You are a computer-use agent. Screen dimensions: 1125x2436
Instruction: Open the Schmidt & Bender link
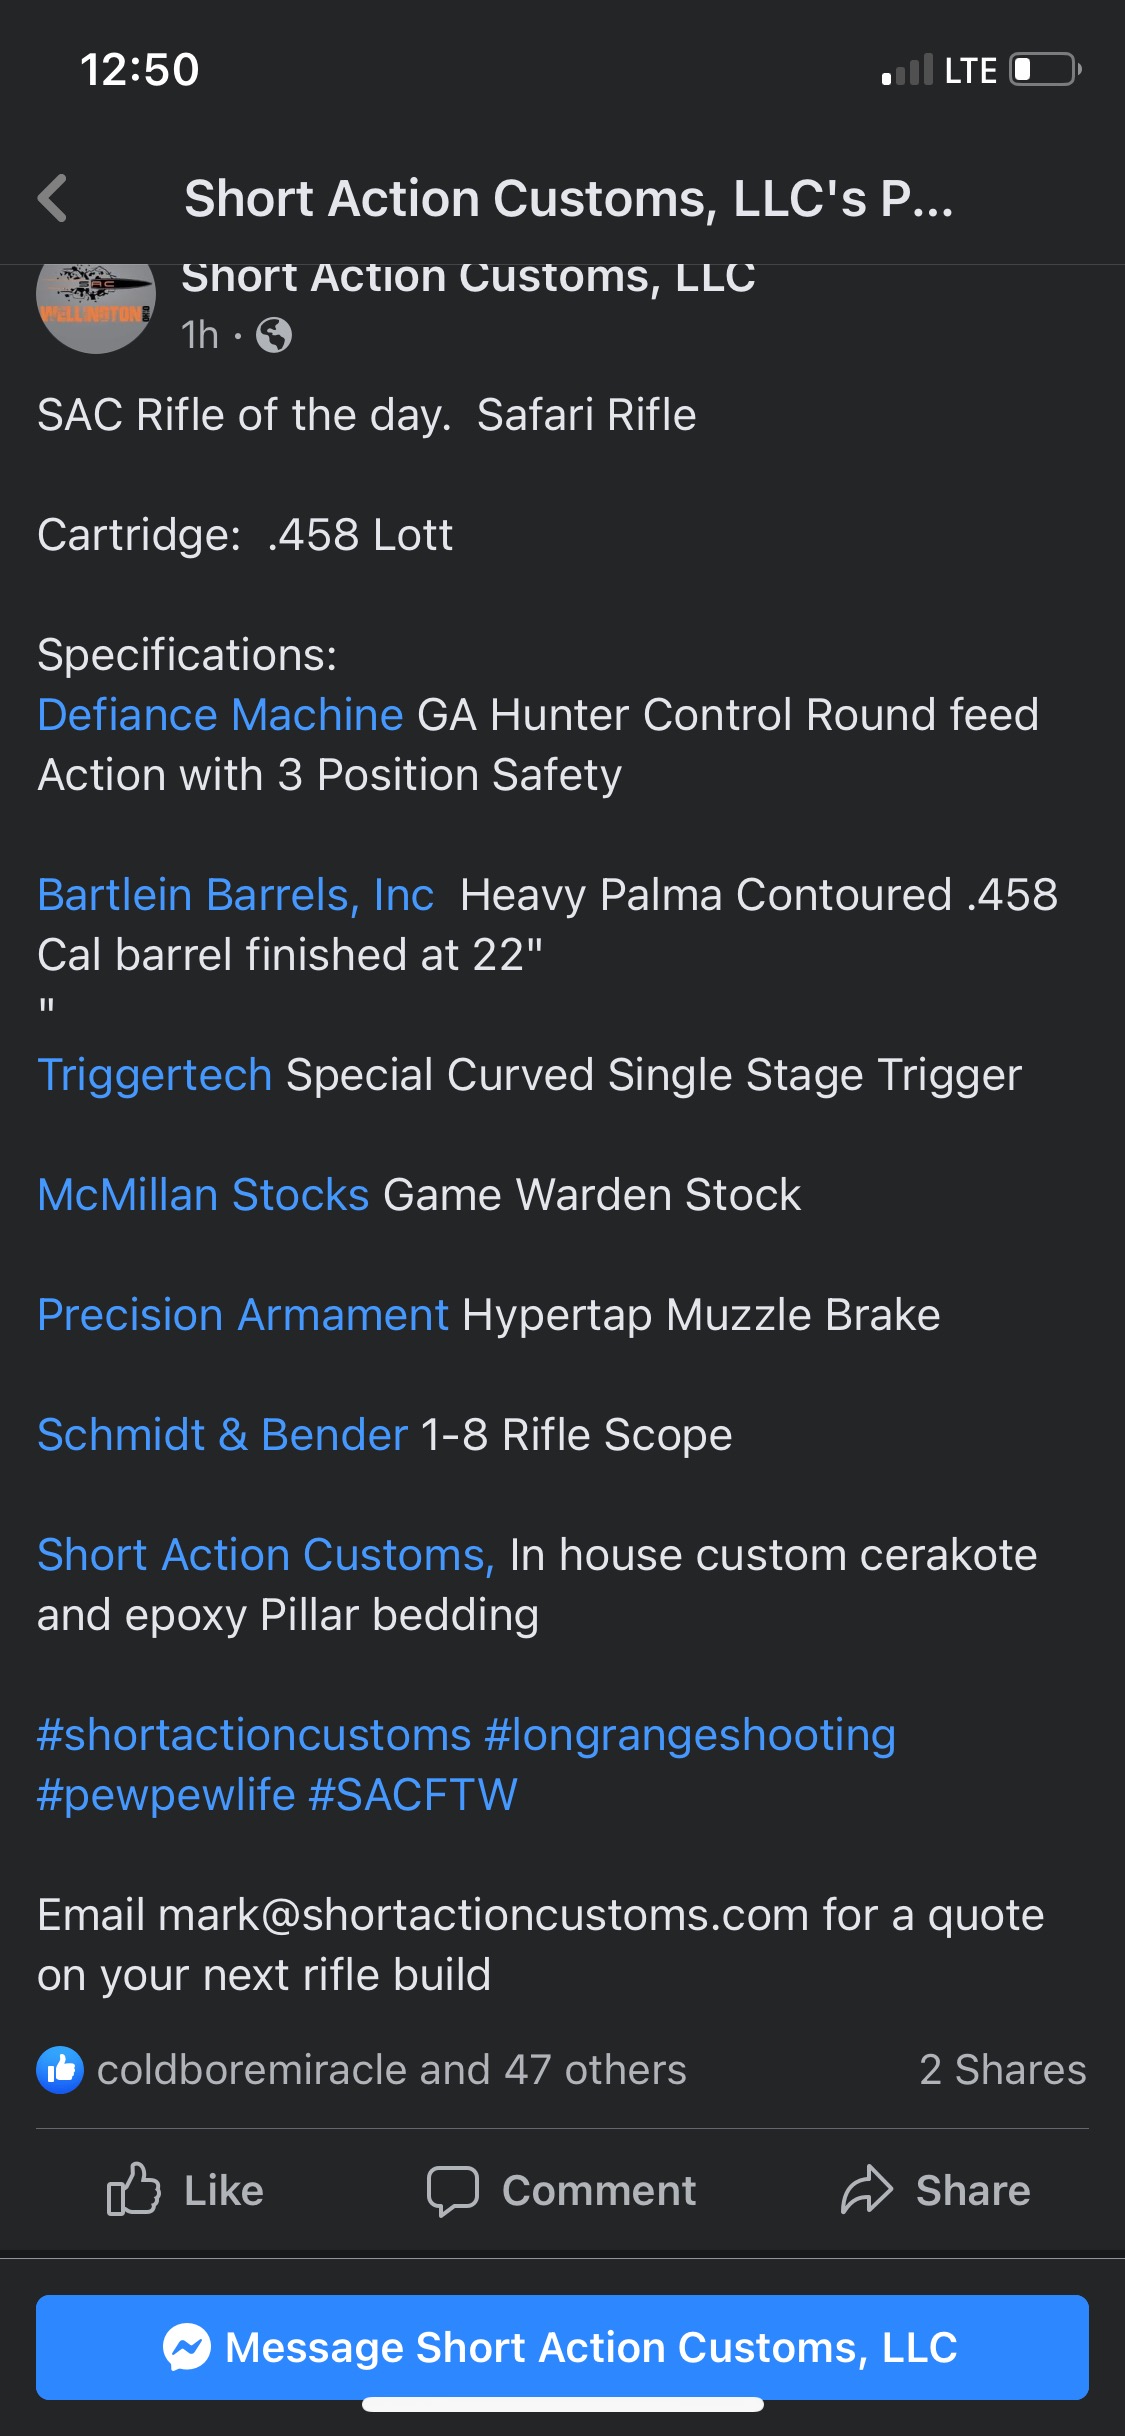[x=222, y=1435]
